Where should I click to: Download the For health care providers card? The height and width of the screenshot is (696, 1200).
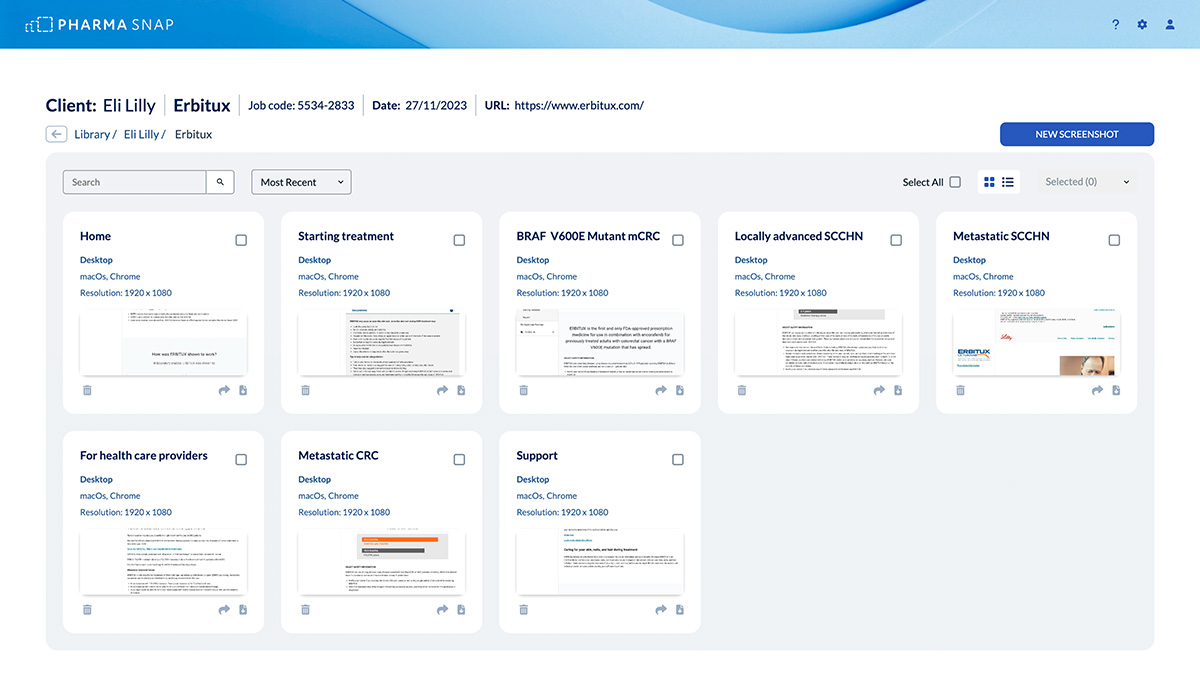pos(242,609)
